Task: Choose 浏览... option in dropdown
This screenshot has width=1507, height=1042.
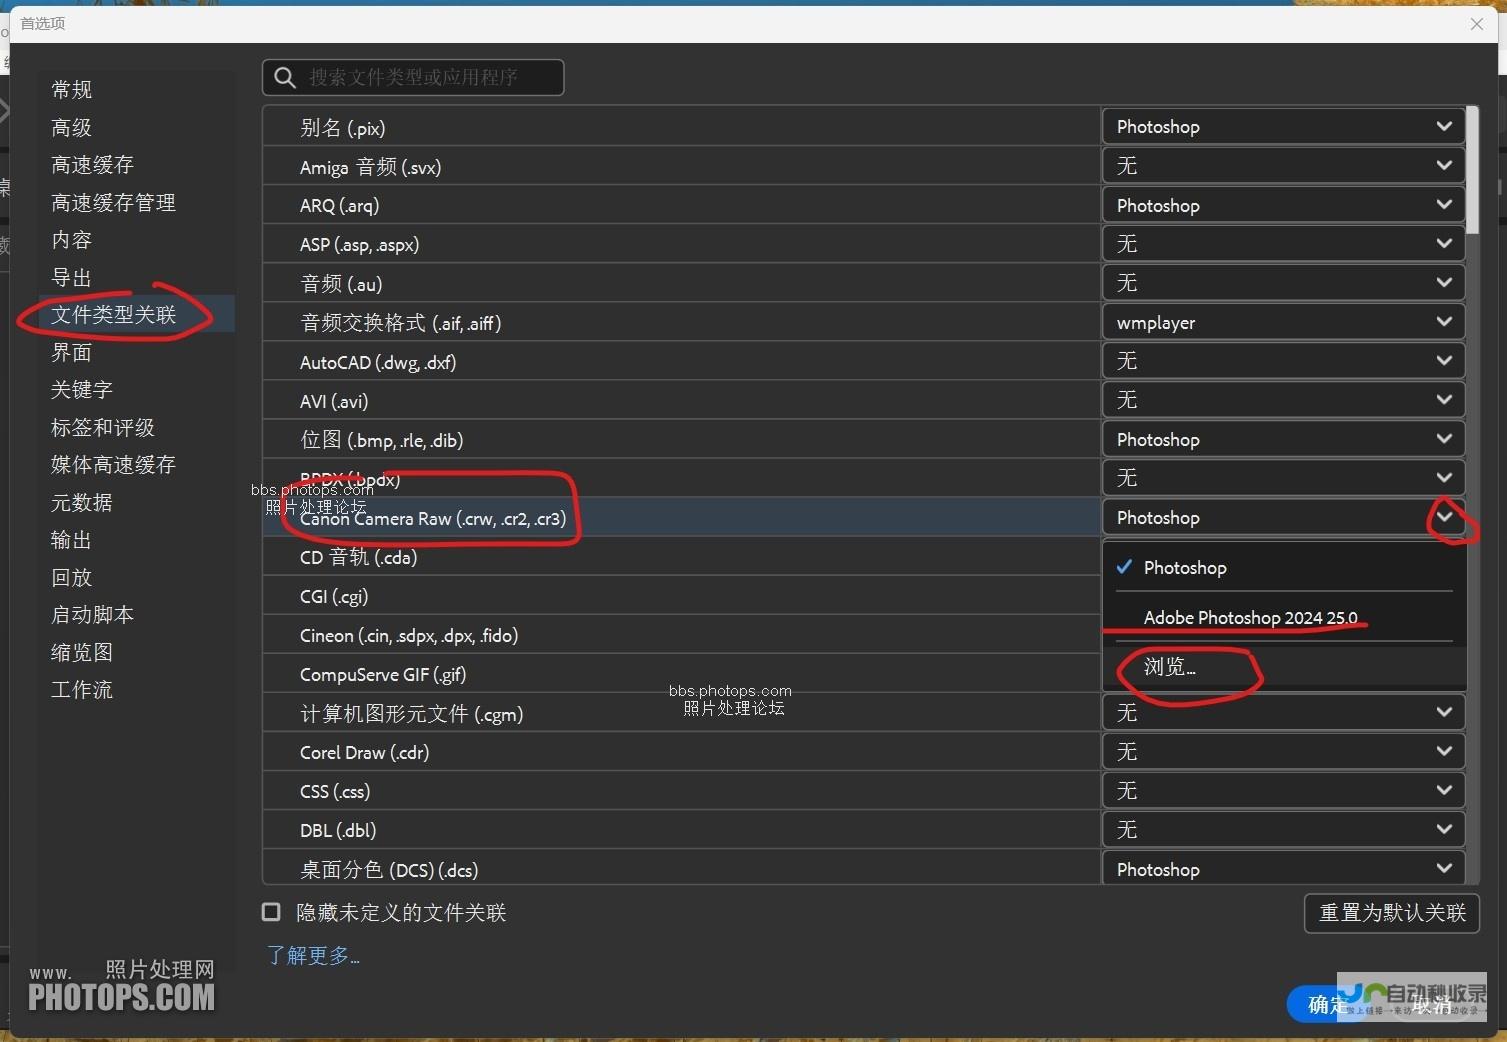Action: pos(1284,666)
